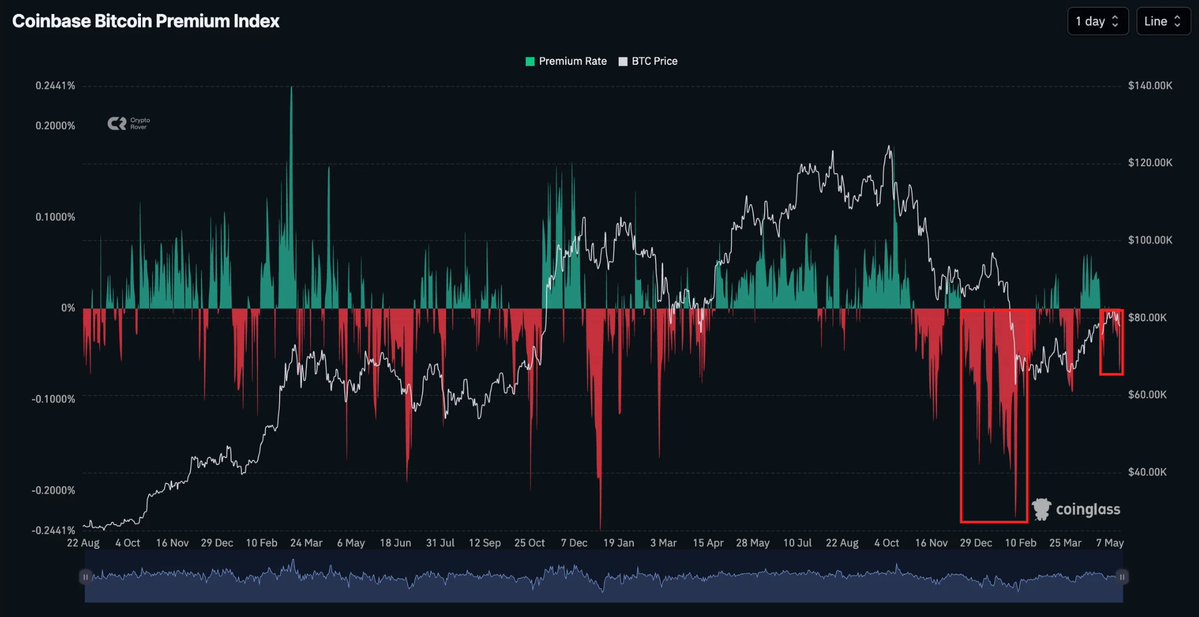
Task: Open the 1 day interval dropdown
Action: click(1097, 21)
